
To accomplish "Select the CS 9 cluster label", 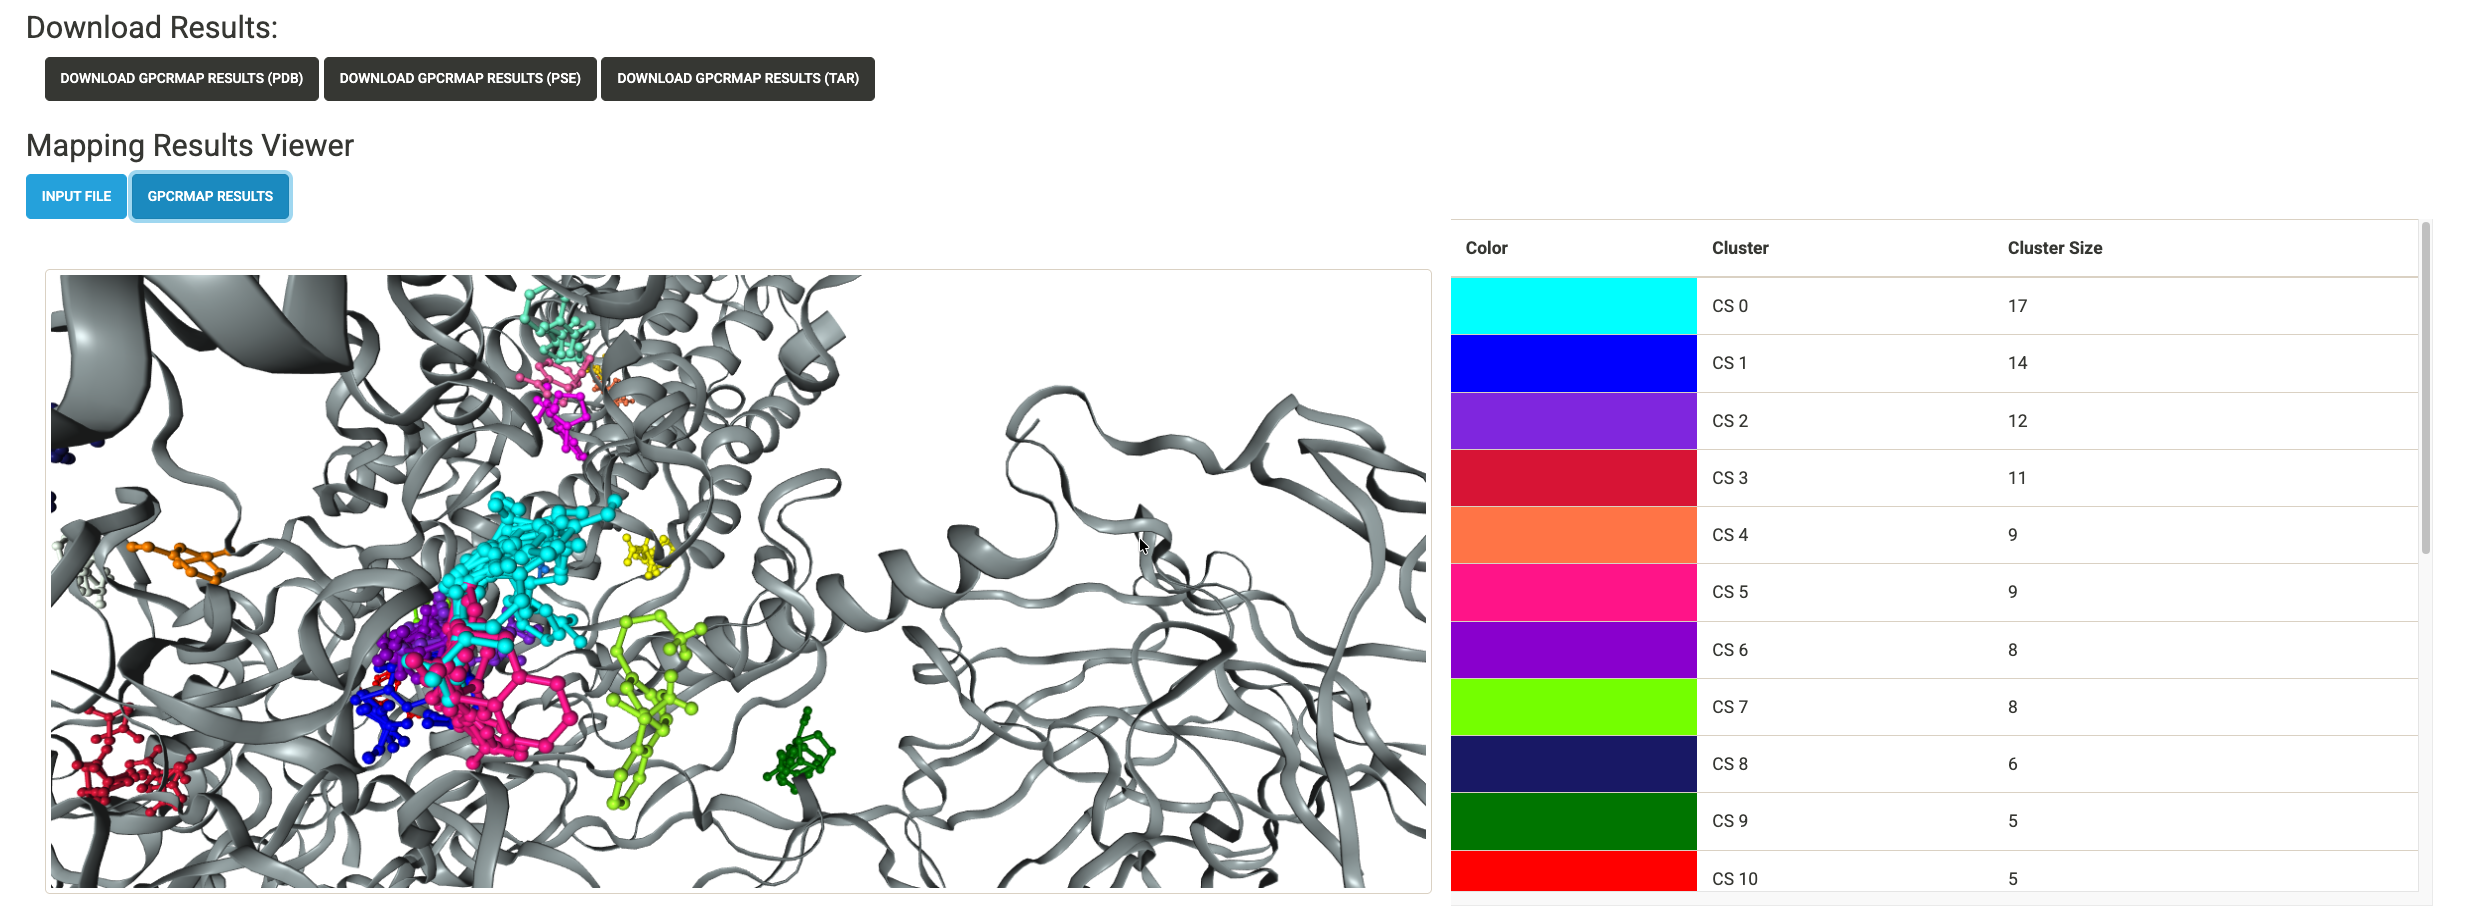I will click(x=1730, y=821).
